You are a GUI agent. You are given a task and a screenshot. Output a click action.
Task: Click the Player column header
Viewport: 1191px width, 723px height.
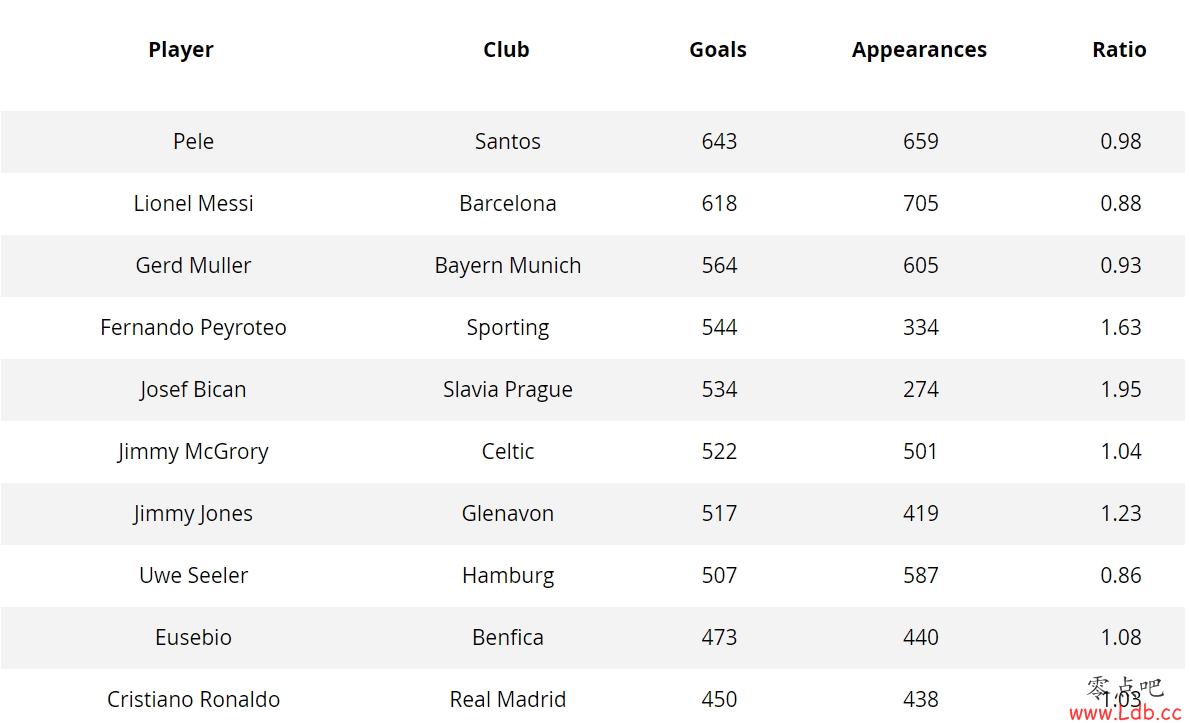tap(181, 50)
